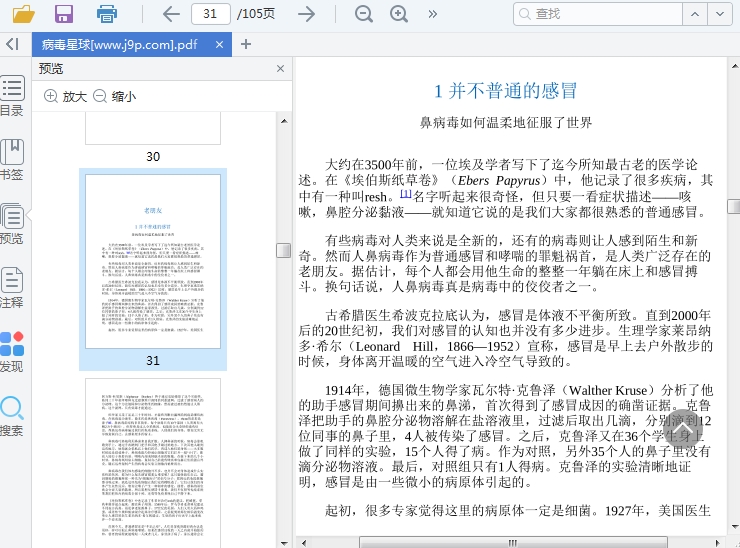Open the 书签 (bookmarks) sidebar panel
The image size is (740, 548).
pos(12,159)
